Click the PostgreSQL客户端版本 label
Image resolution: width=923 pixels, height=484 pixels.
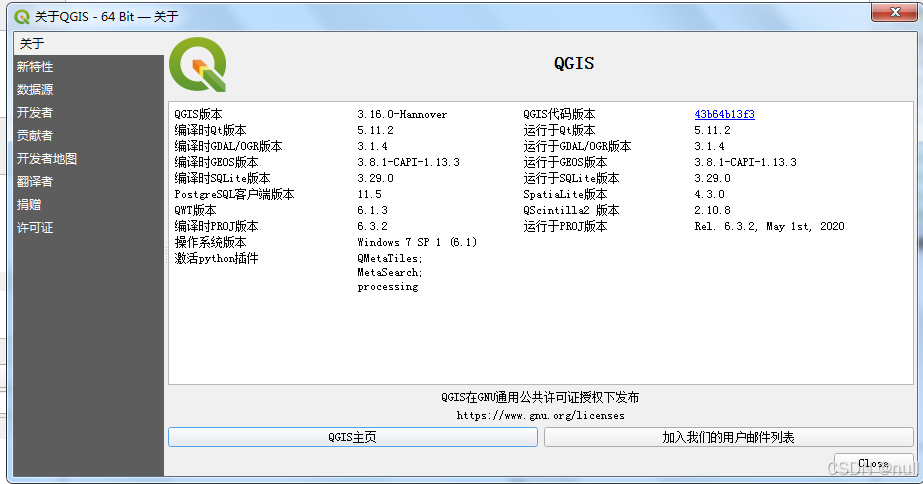tap(234, 194)
